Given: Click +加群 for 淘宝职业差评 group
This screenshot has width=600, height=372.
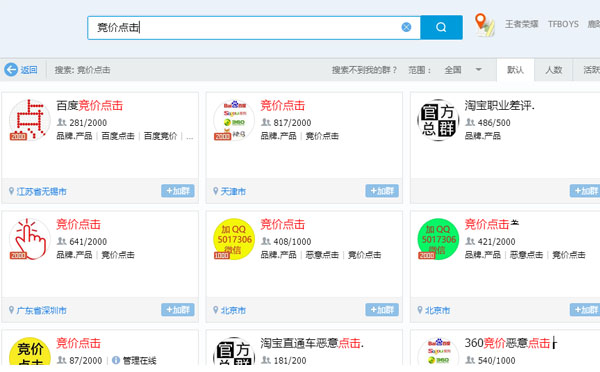Looking at the screenshot, I should coord(585,191).
